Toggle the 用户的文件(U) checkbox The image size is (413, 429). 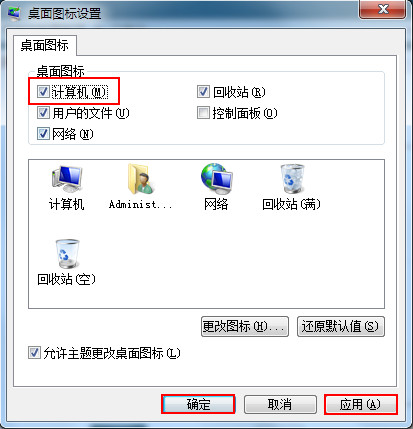43,113
